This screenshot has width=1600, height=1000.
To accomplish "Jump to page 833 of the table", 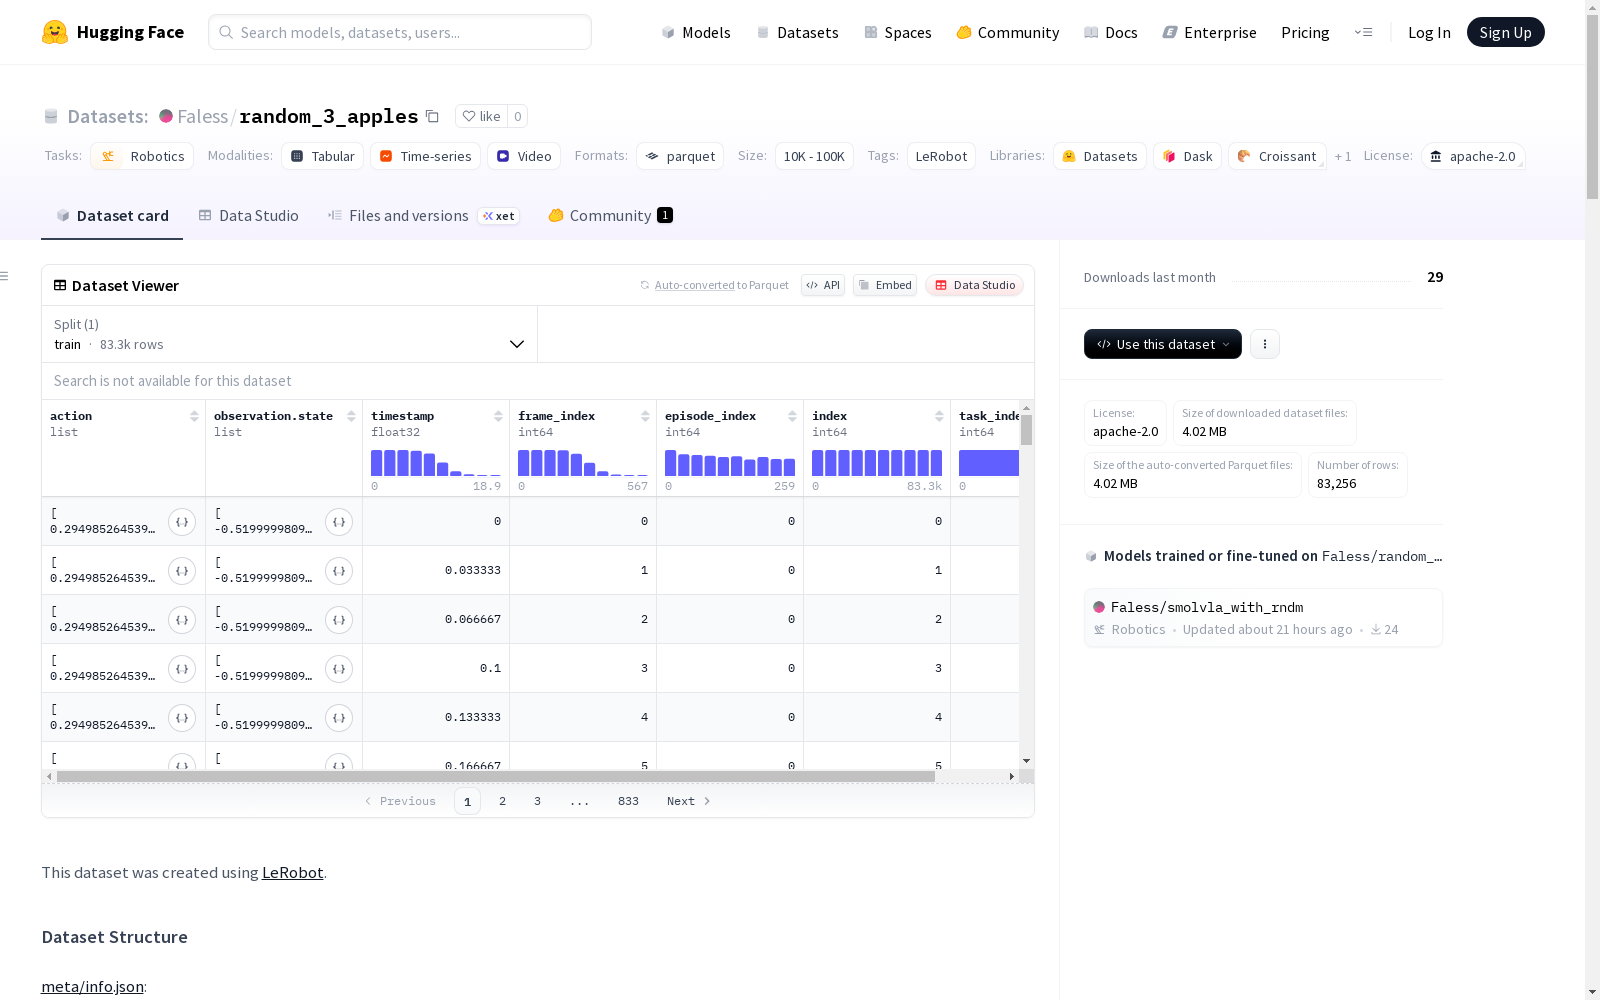I will pyautogui.click(x=628, y=801).
